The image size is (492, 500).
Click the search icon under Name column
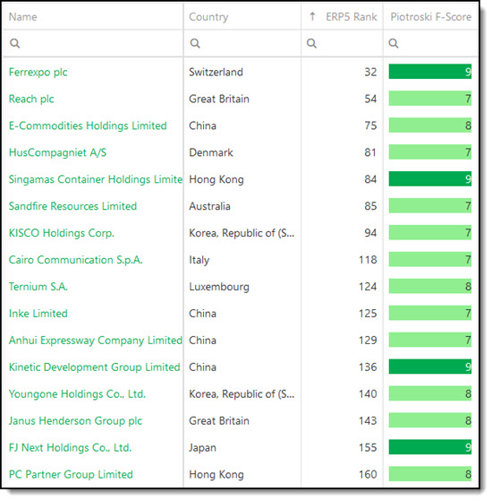(x=15, y=43)
